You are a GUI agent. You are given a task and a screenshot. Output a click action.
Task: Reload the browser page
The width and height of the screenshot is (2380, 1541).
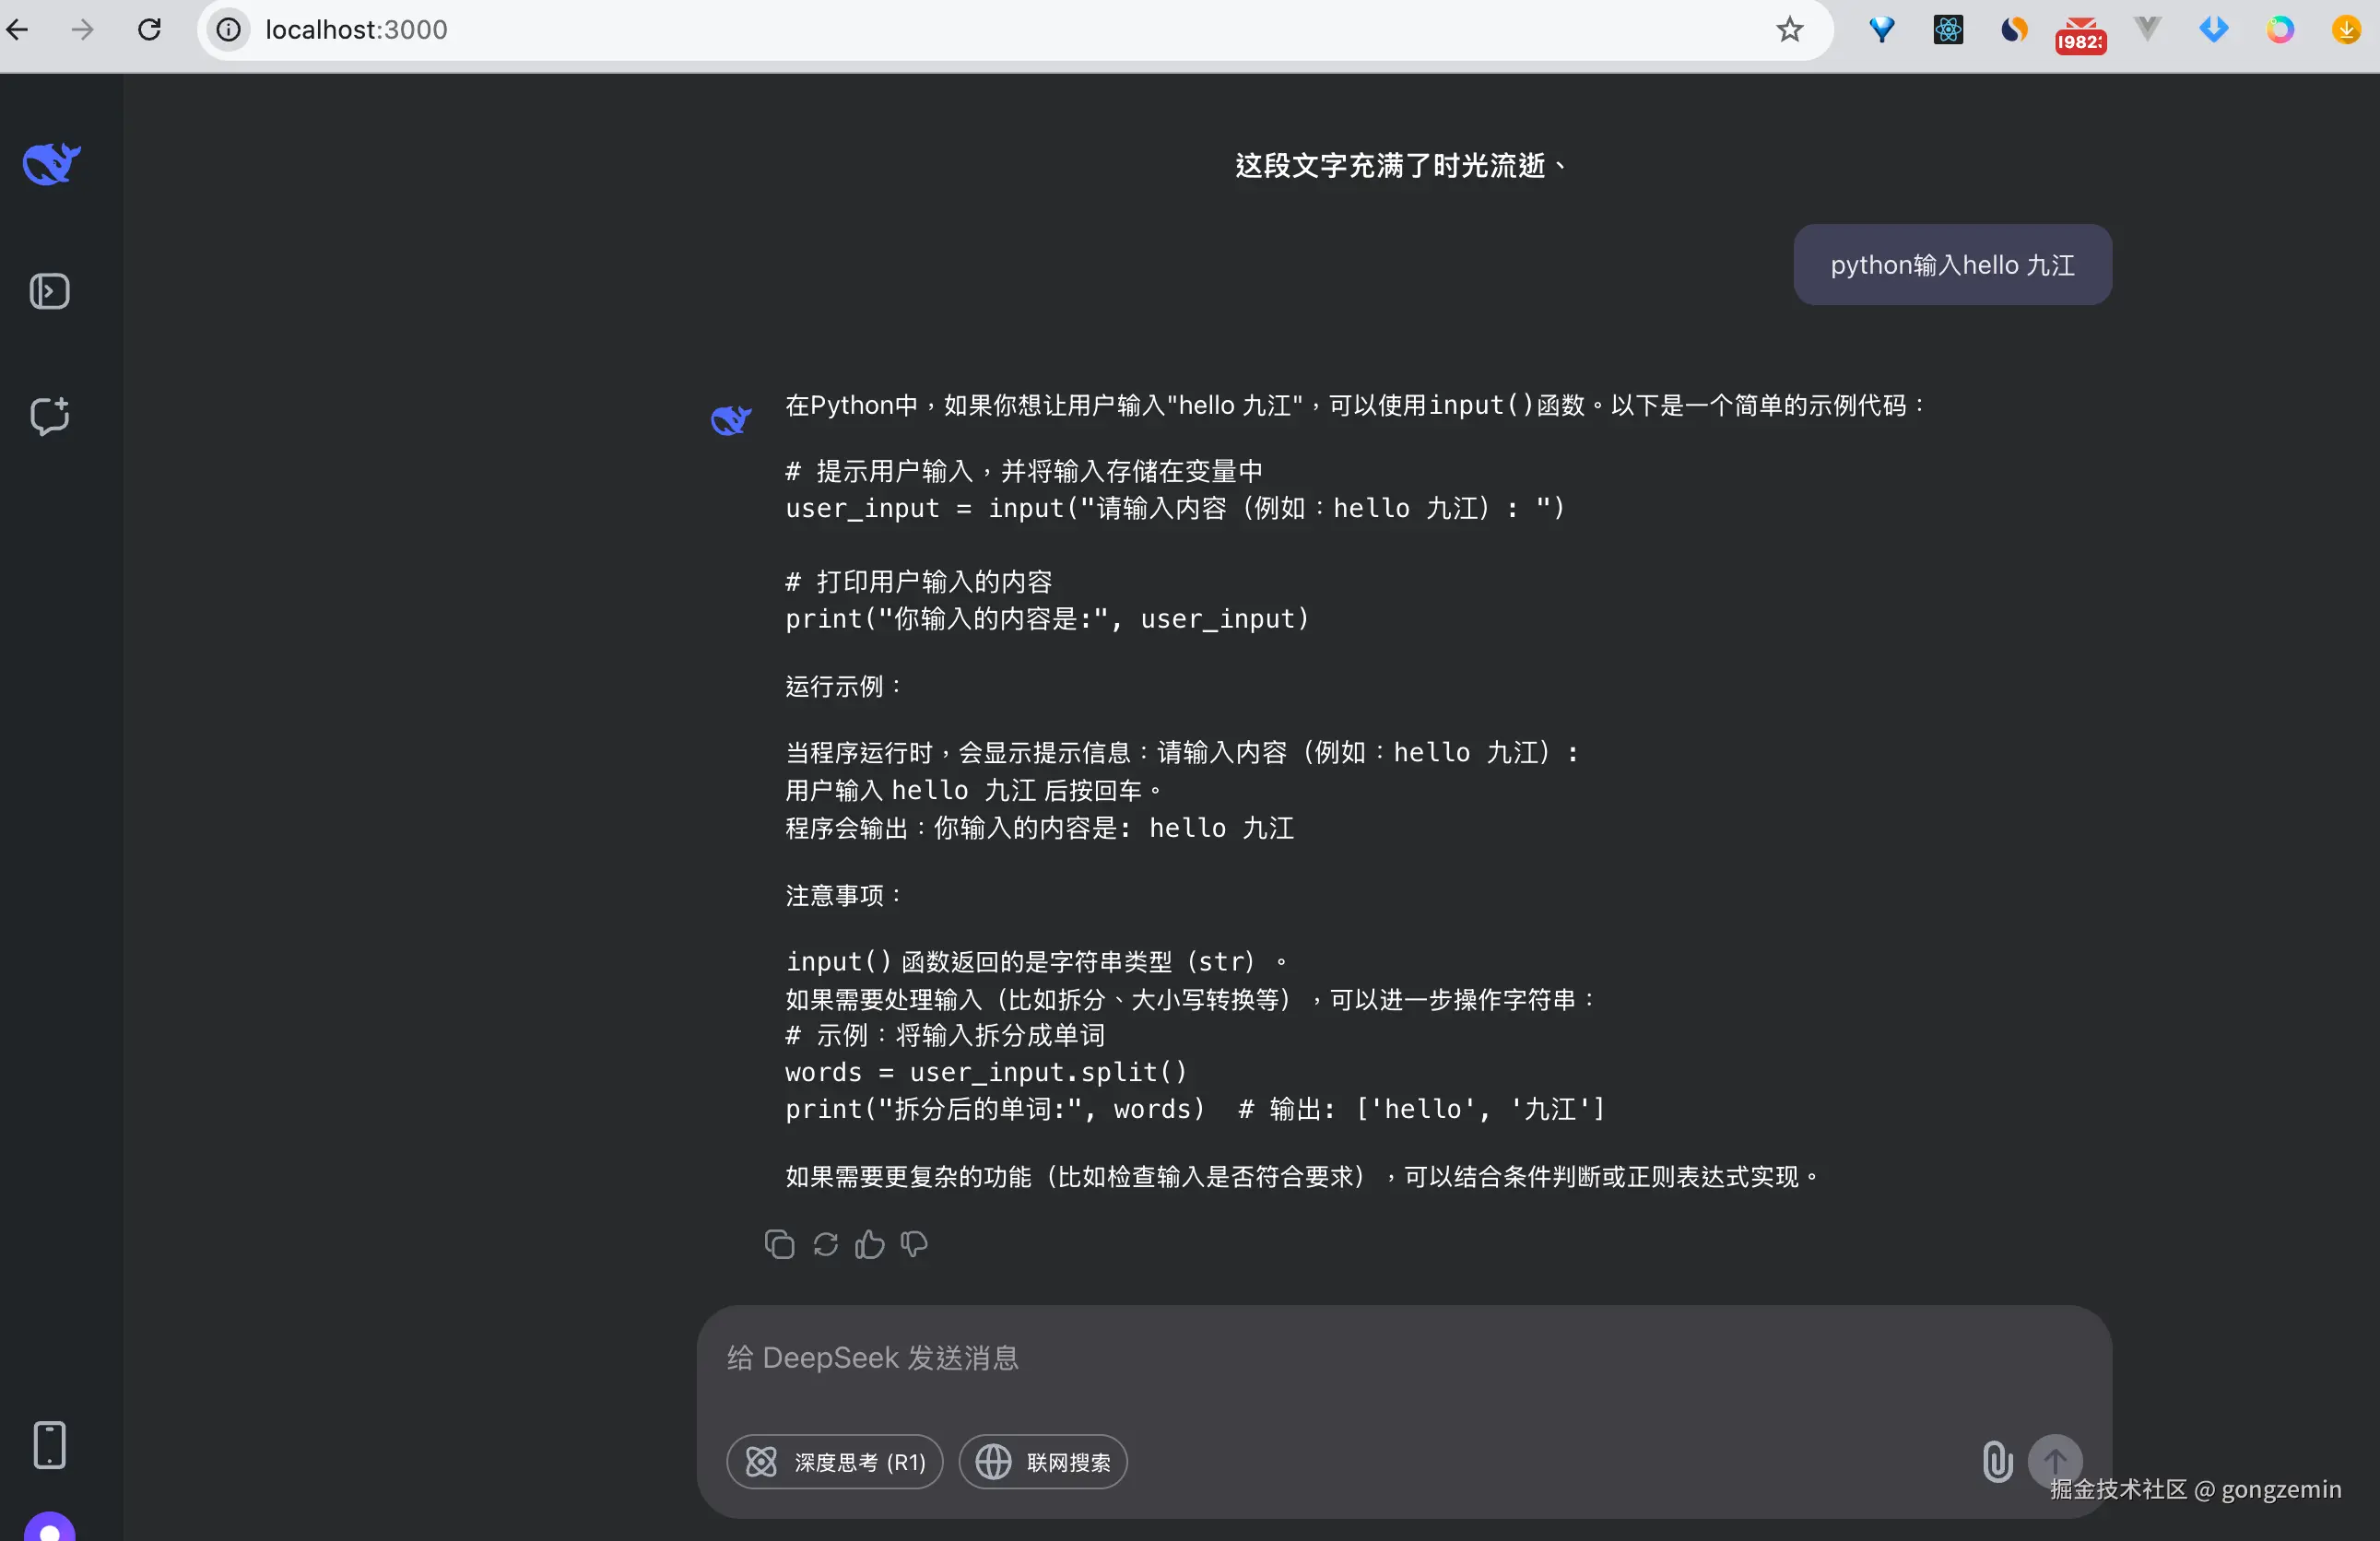(x=149, y=30)
